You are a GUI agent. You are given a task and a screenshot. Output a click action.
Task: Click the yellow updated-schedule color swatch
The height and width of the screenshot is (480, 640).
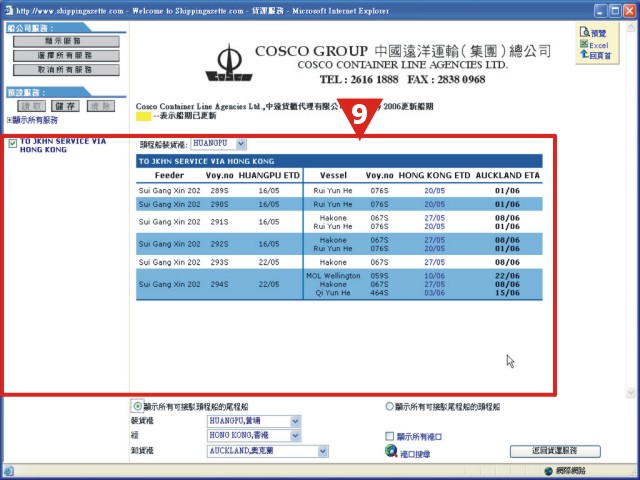143,116
